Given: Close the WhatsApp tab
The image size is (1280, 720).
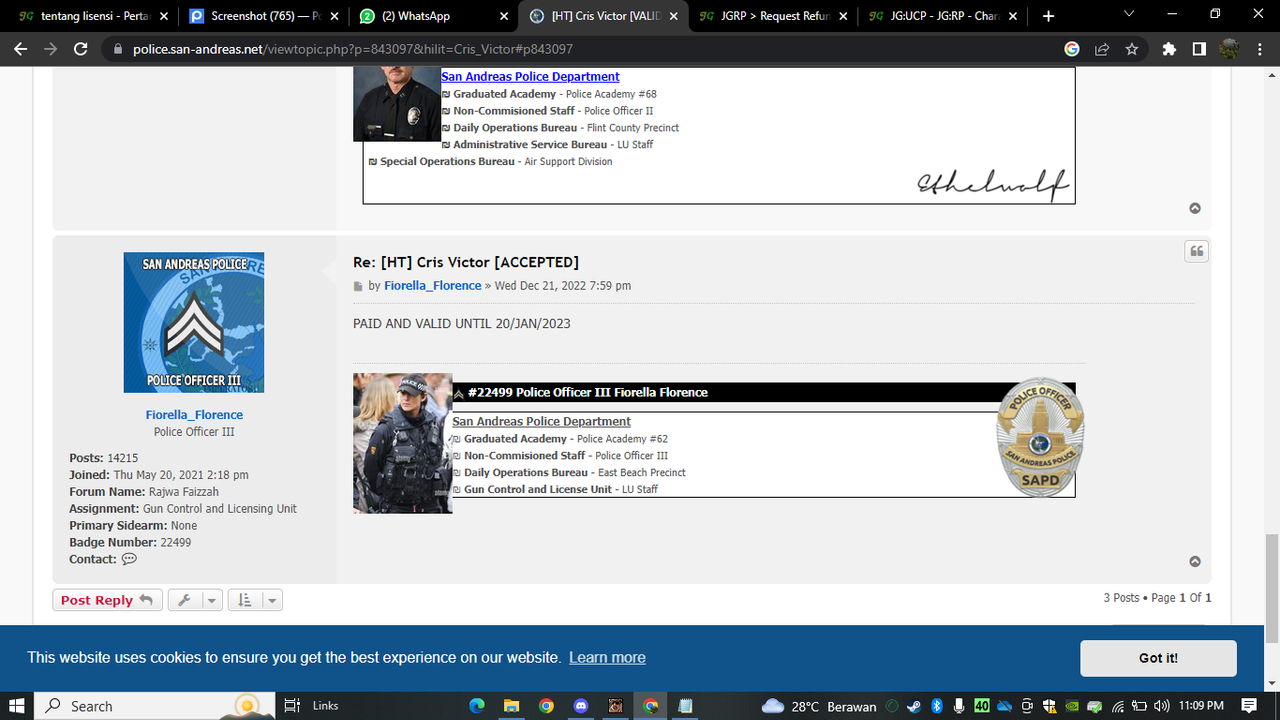Looking at the screenshot, I should (x=504, y=16).
